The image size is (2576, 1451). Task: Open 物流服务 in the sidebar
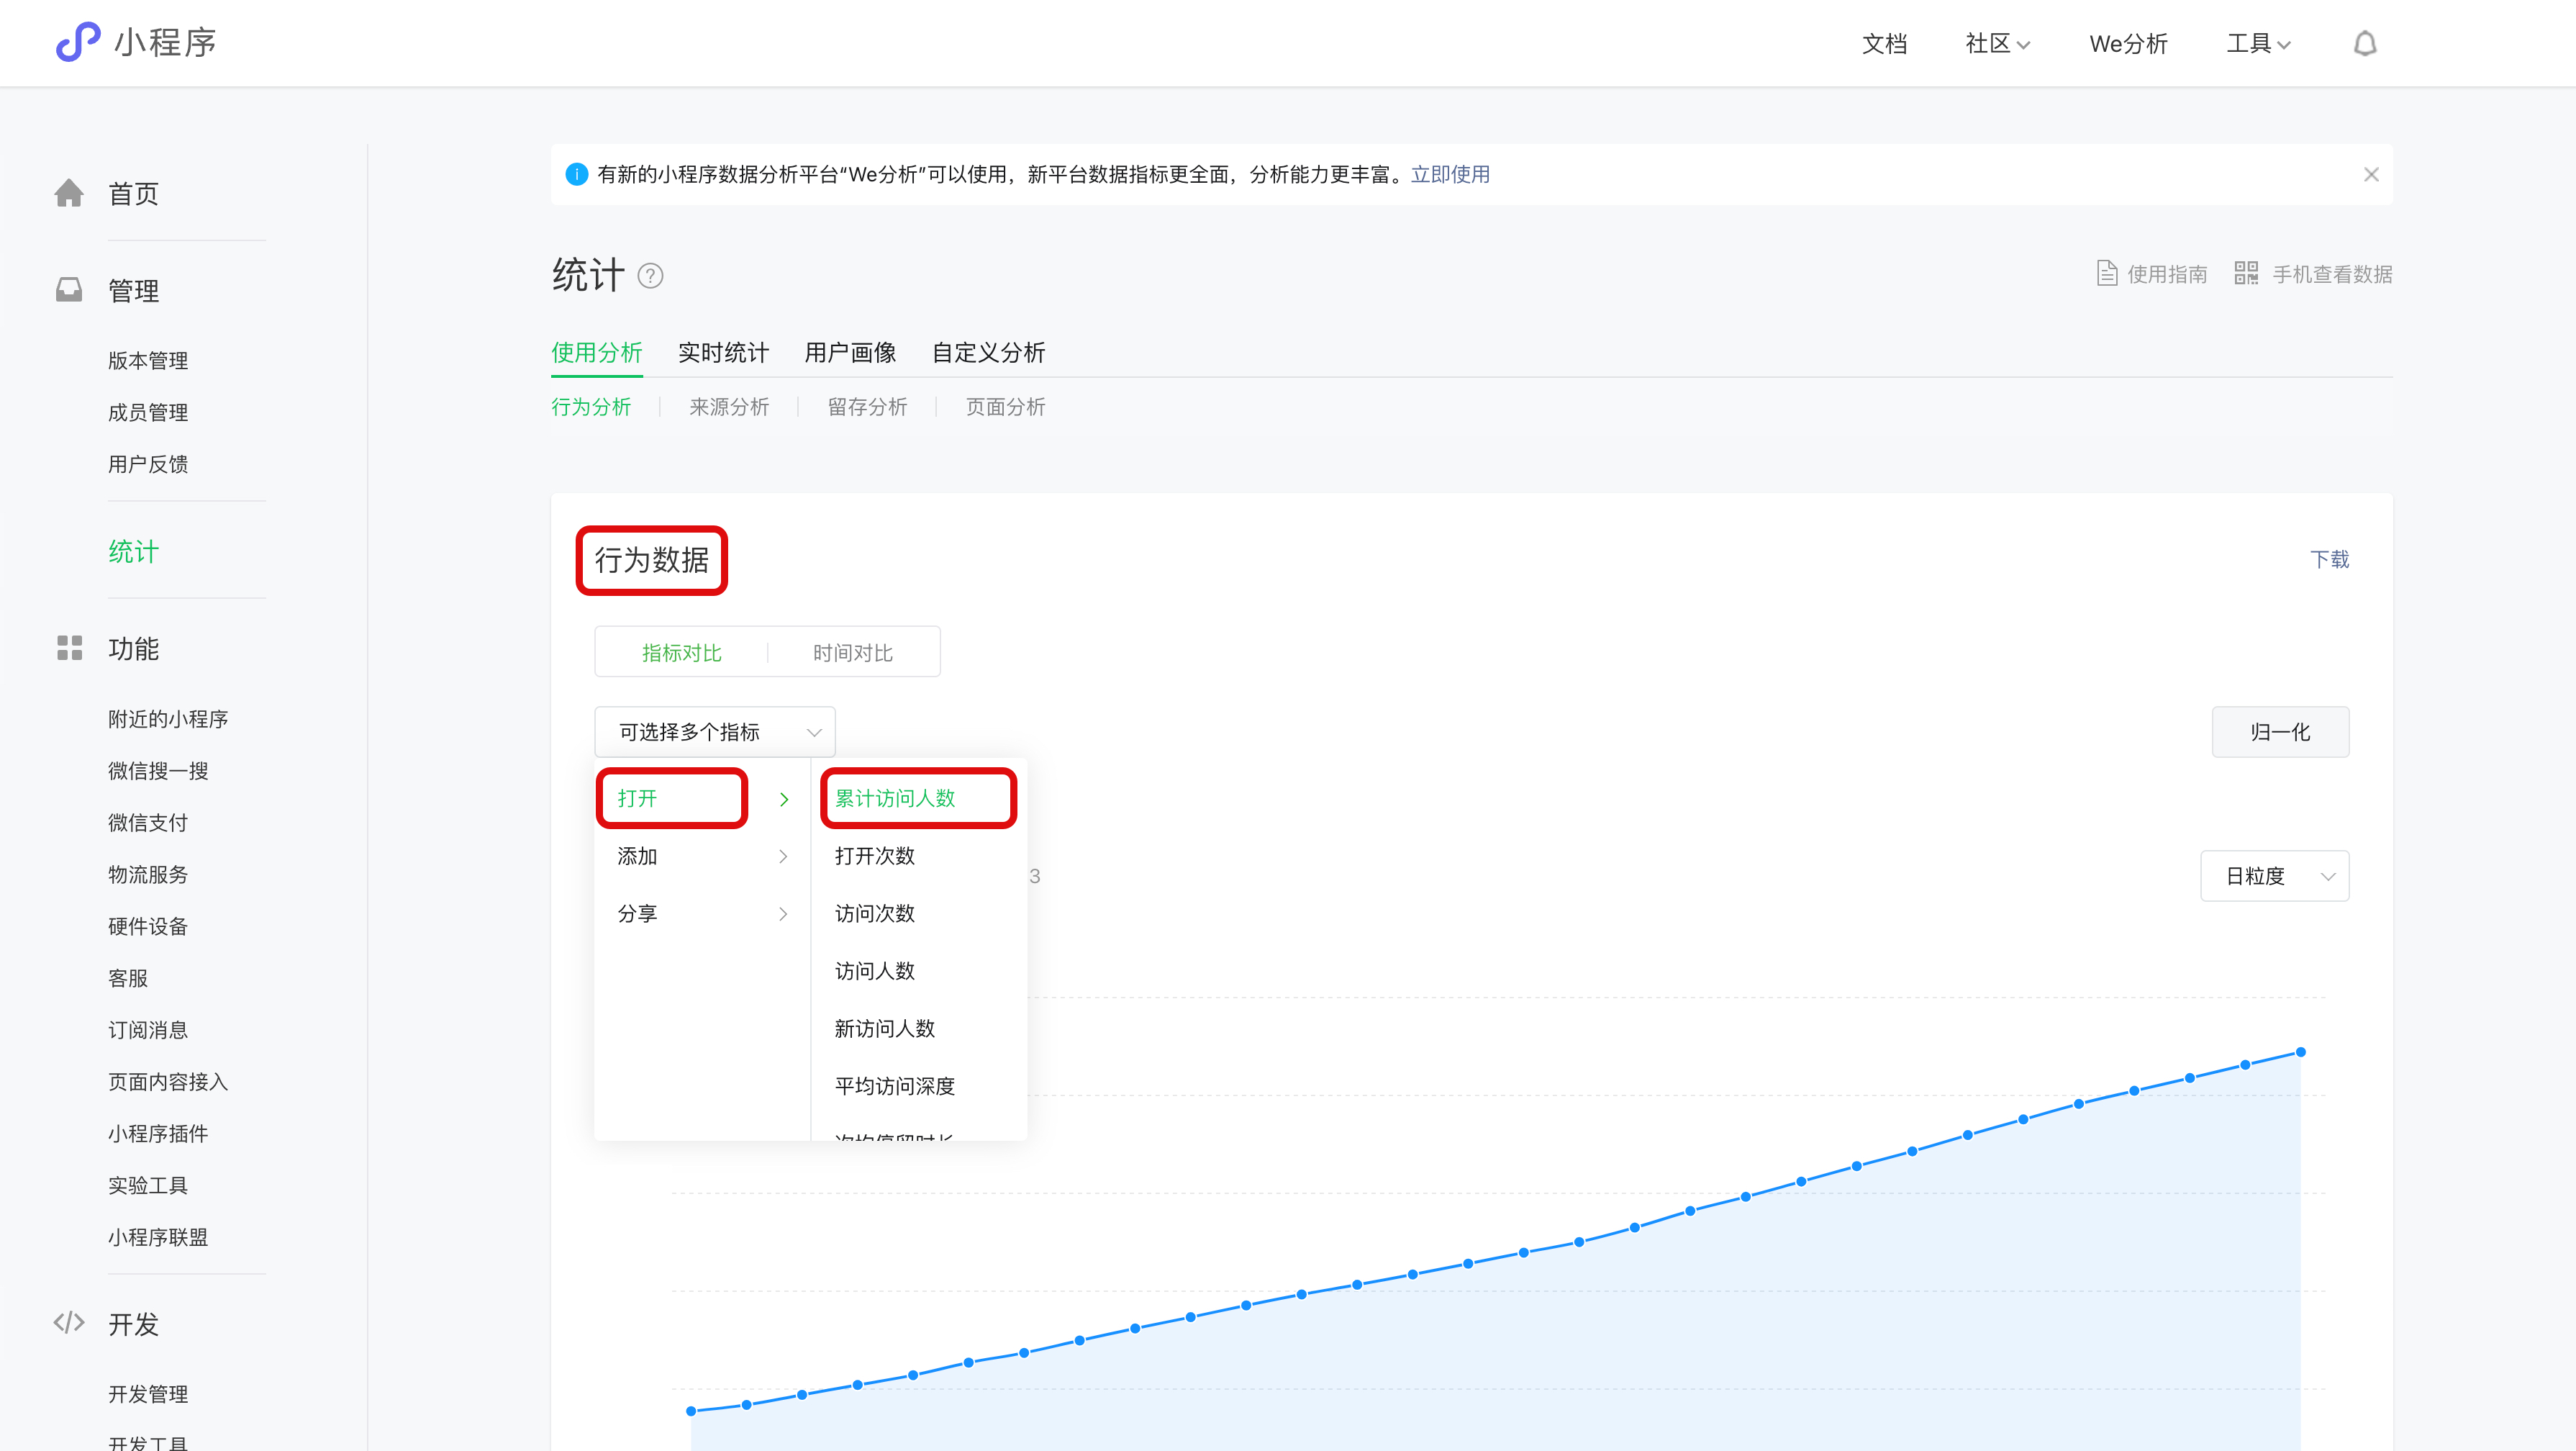pyautogui.click(x=148, y=874)
